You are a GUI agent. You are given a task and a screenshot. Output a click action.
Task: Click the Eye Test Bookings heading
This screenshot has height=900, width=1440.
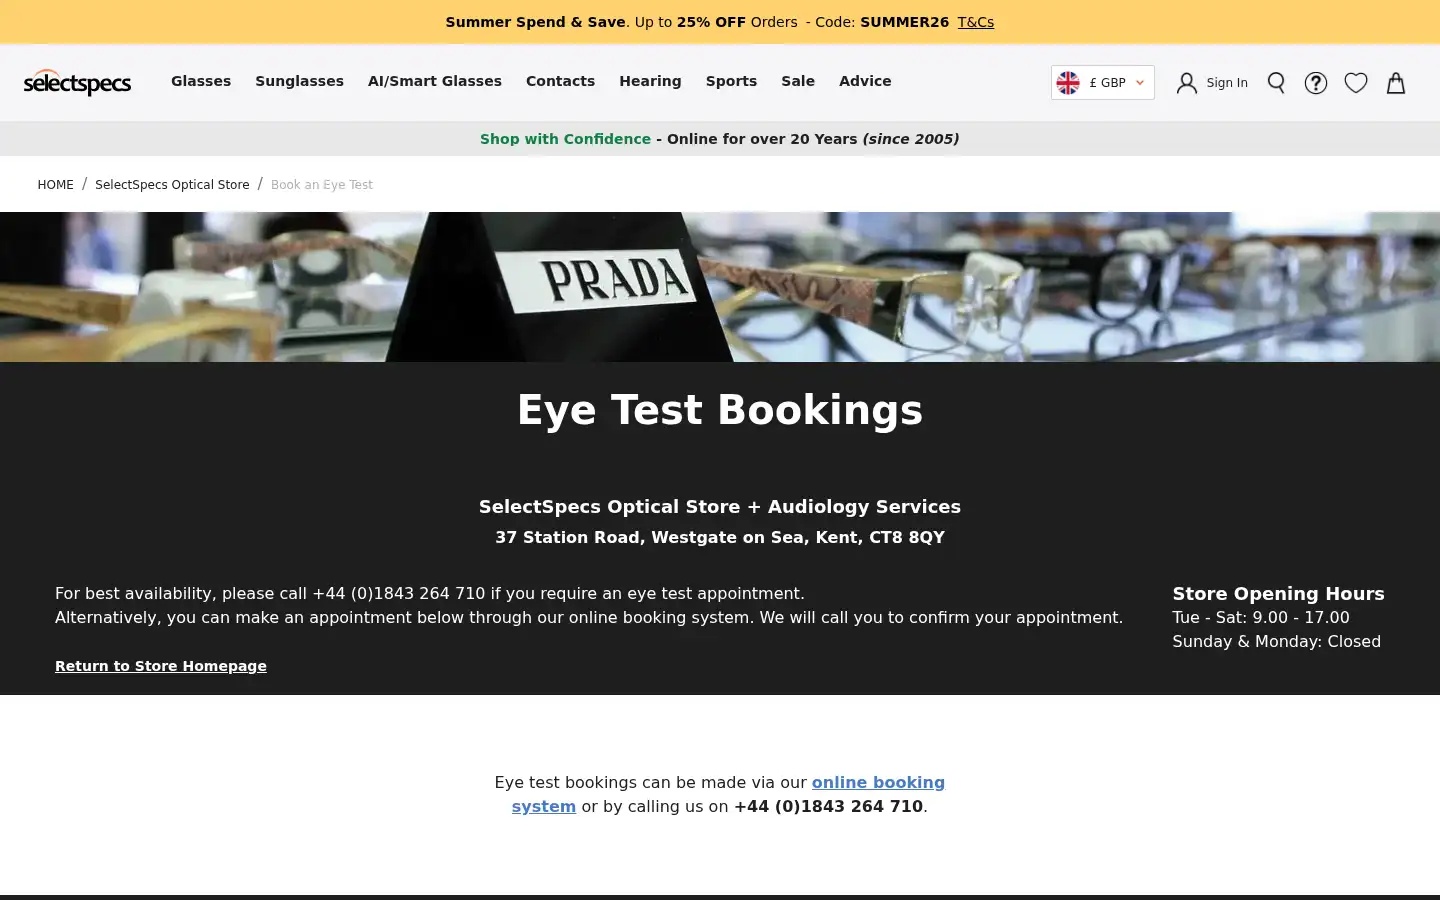tap(720, 410)
